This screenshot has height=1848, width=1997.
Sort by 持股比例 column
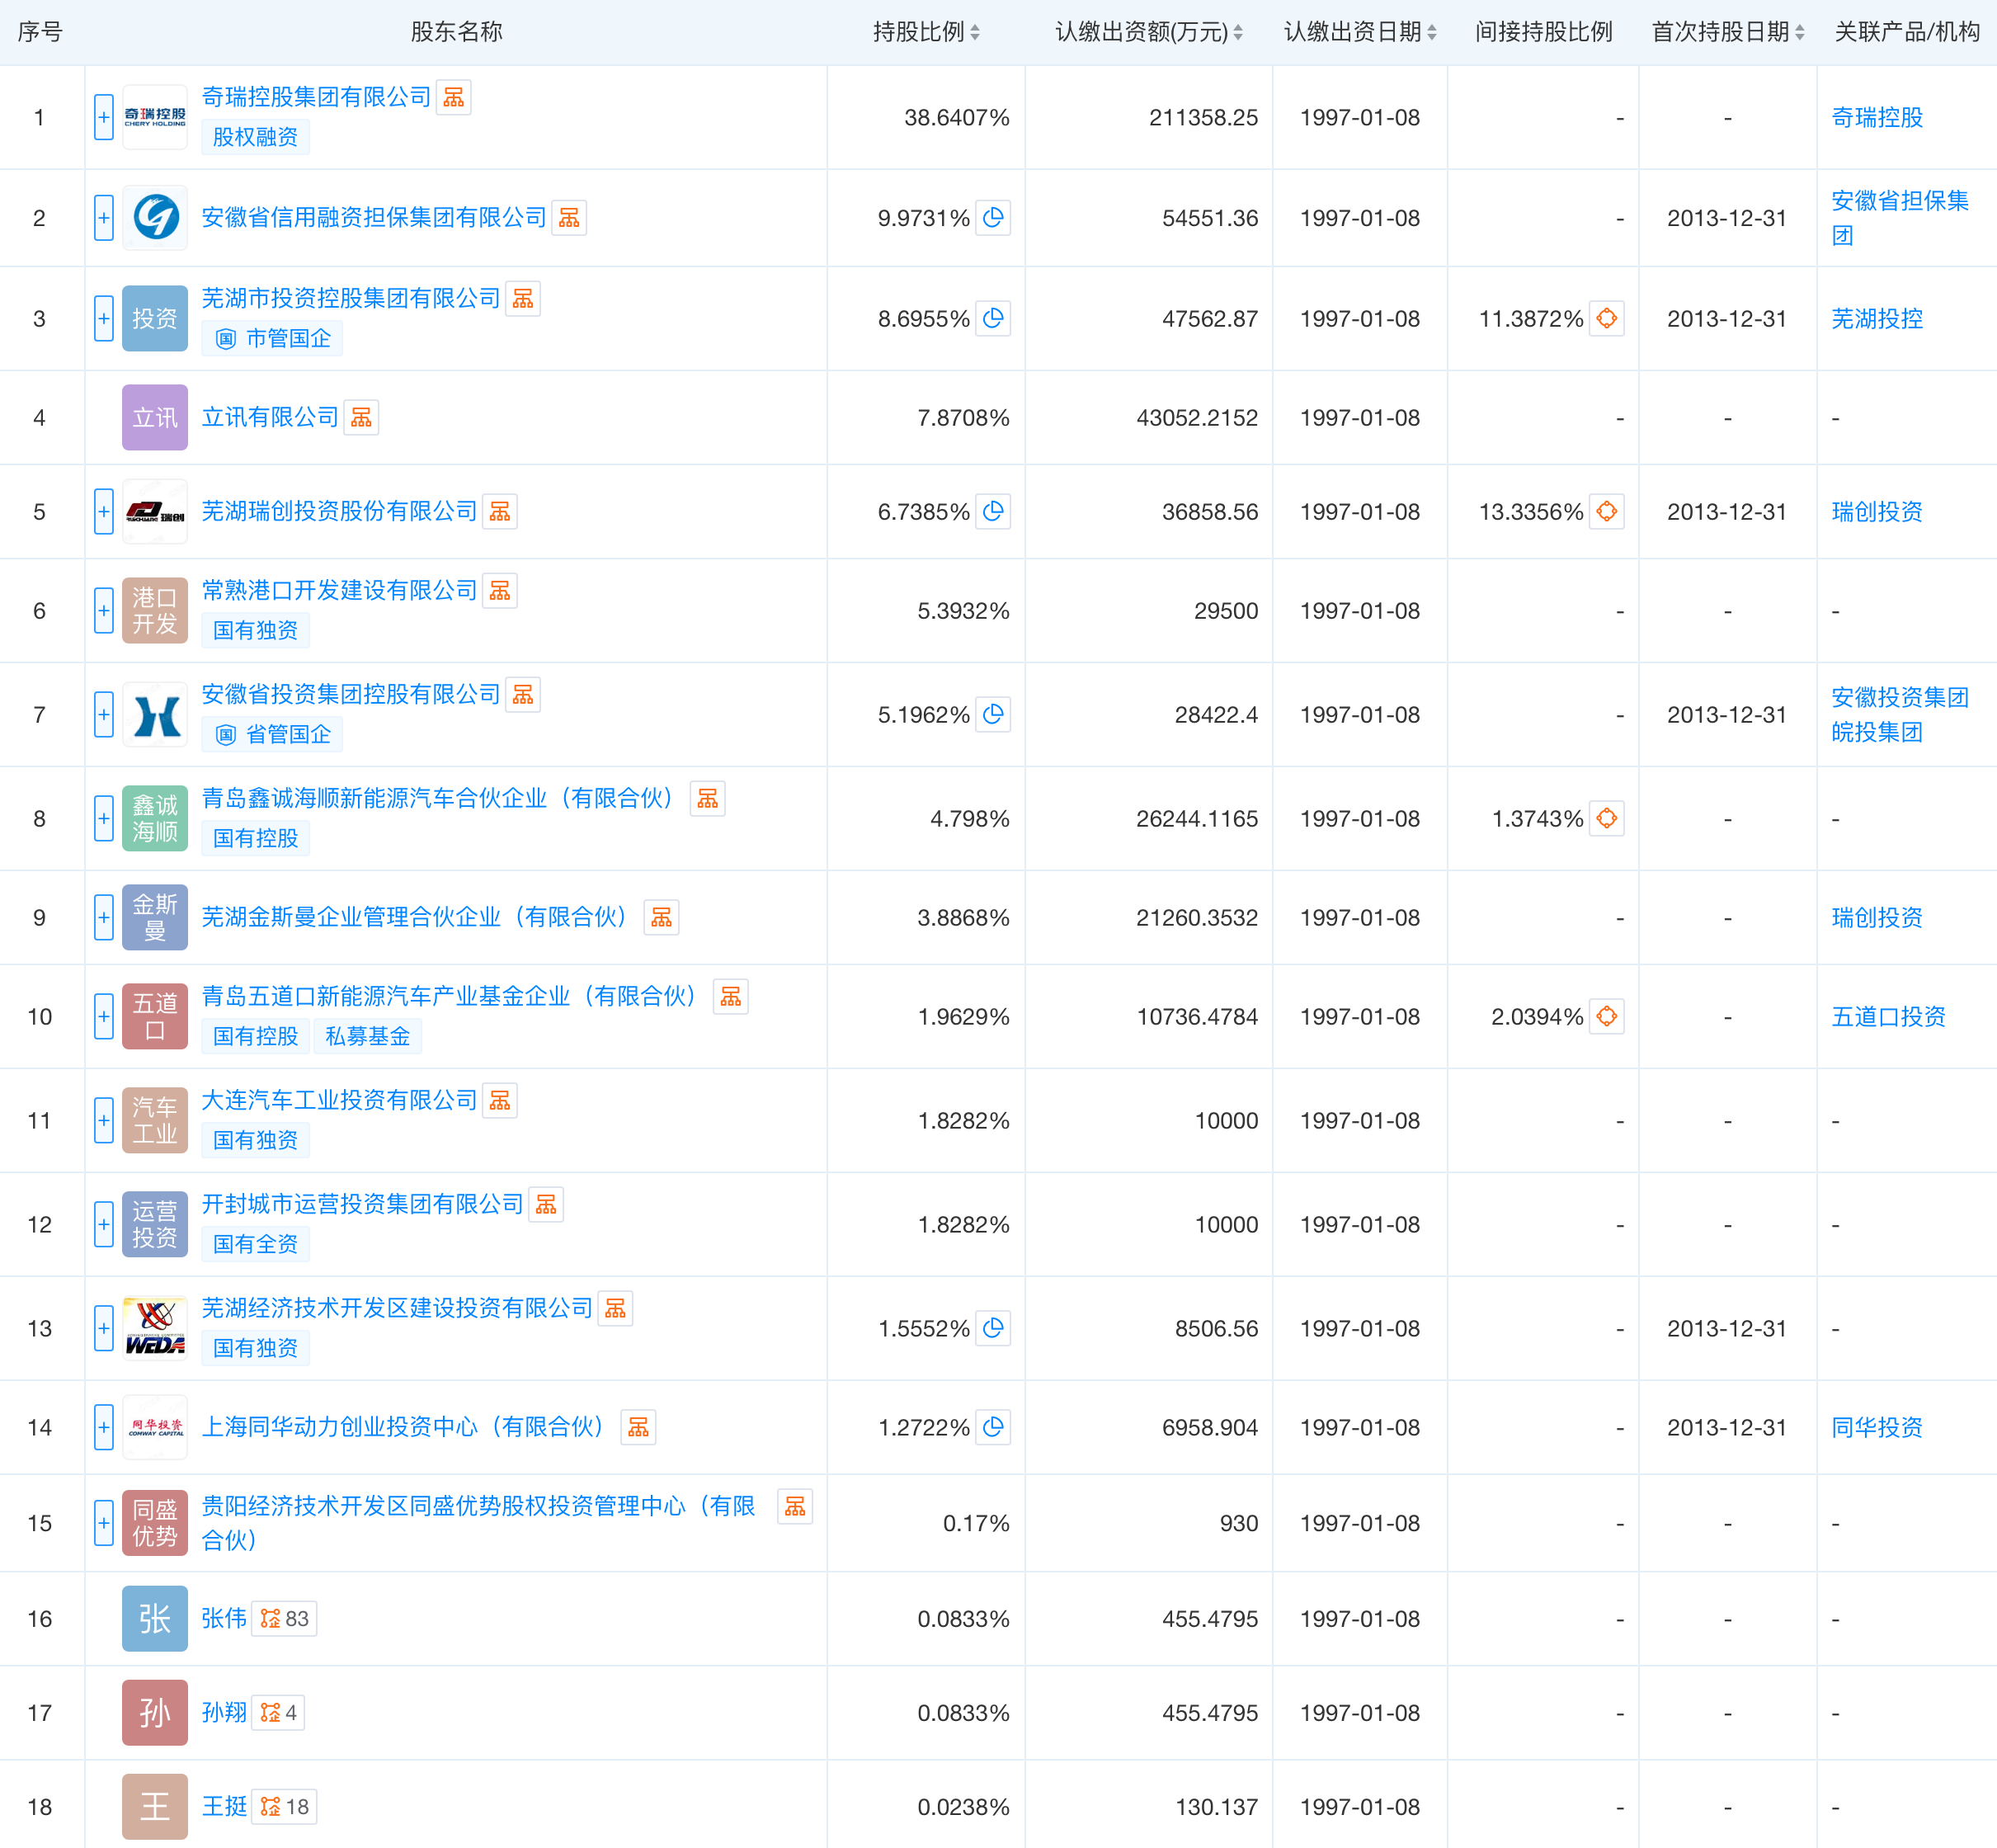926,32
